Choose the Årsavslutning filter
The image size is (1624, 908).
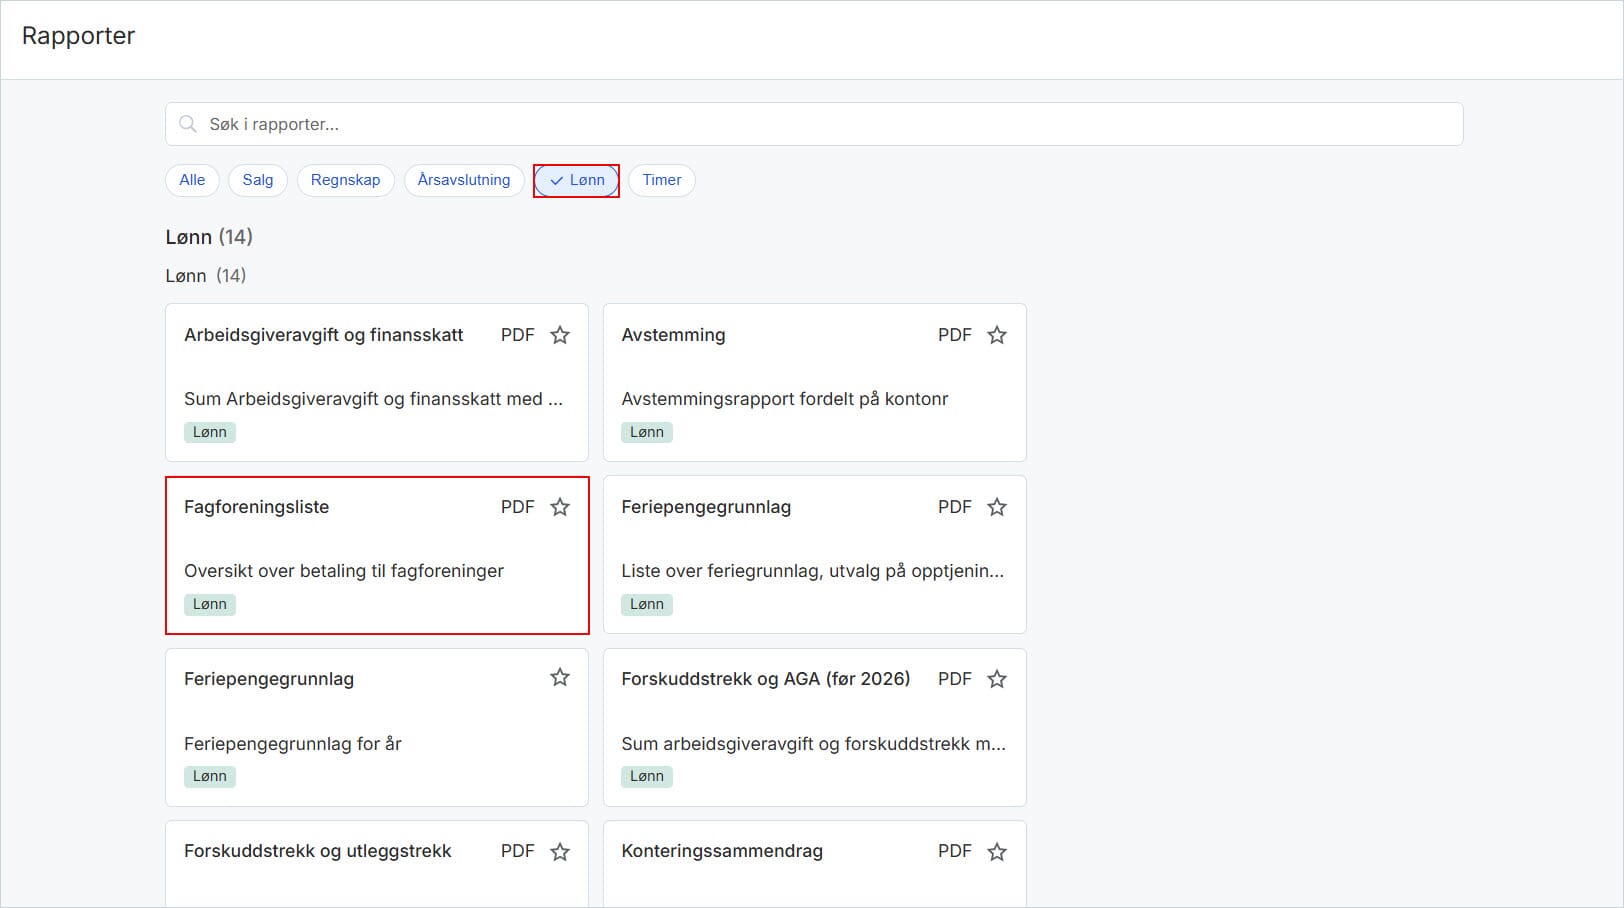tap(464, 180)
